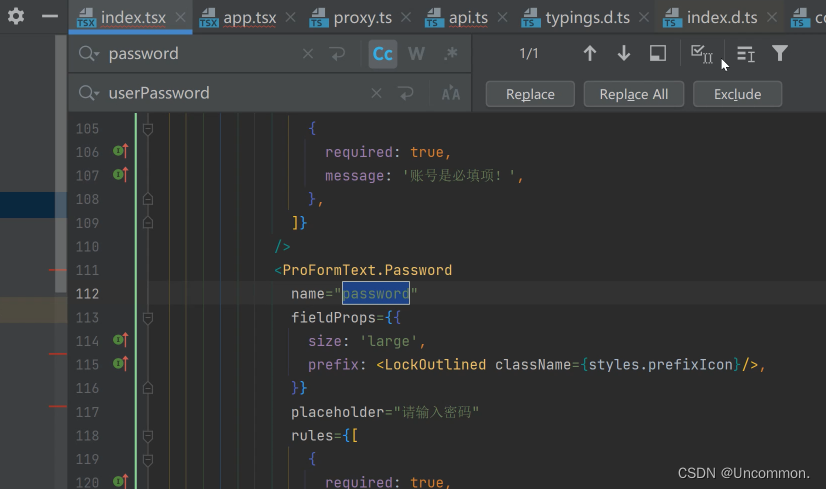The height and width of the screenshot is (489, 826).
Task: Click the left panel vertical scrollbar thumb
Action: (x=61, y=163)
